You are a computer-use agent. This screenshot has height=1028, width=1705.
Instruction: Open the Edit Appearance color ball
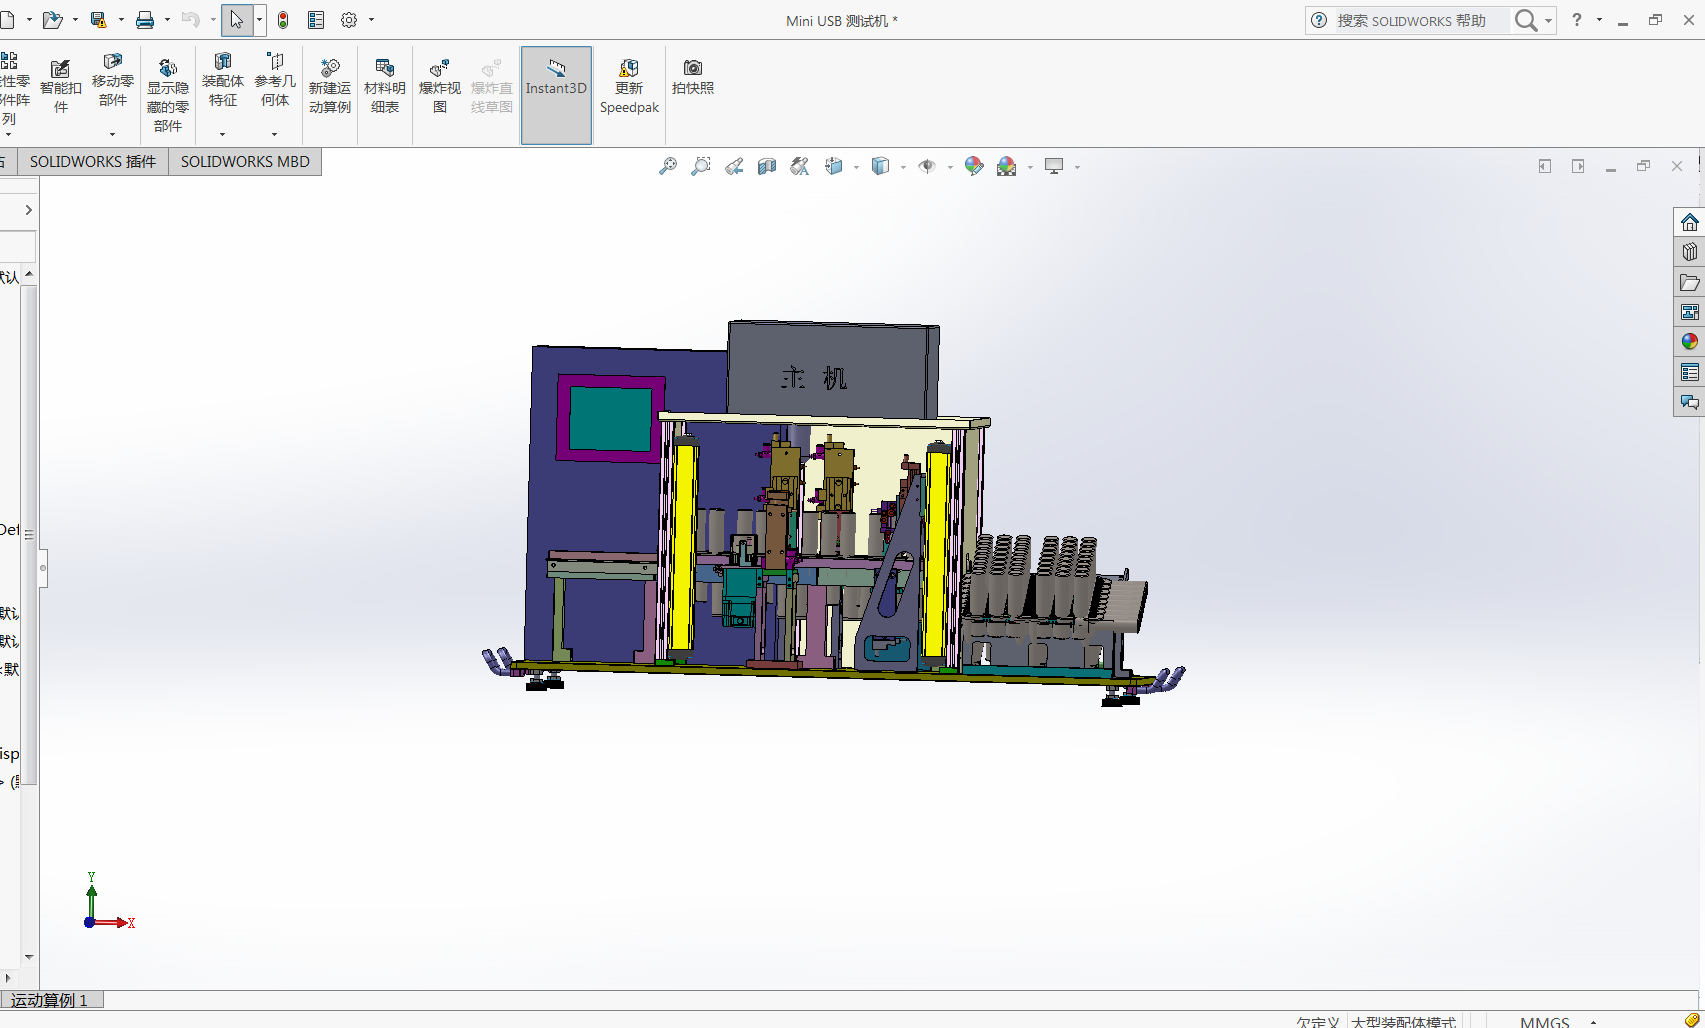[973, 167]
